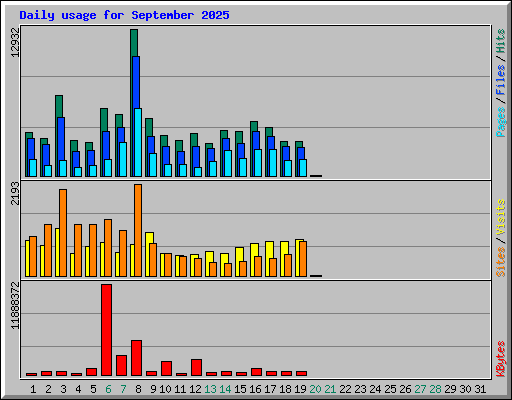Click the large red KBytes bar for day 6
Viewport: 512px width, 400px height.
pyautogui.click(x=106, y=330)
